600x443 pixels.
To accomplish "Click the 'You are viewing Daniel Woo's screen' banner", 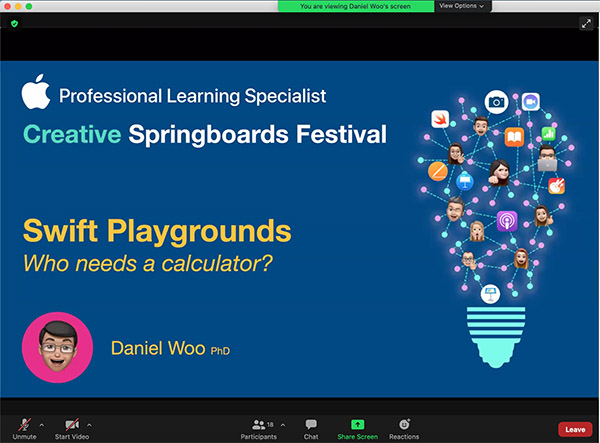I will tap(356, 6).
